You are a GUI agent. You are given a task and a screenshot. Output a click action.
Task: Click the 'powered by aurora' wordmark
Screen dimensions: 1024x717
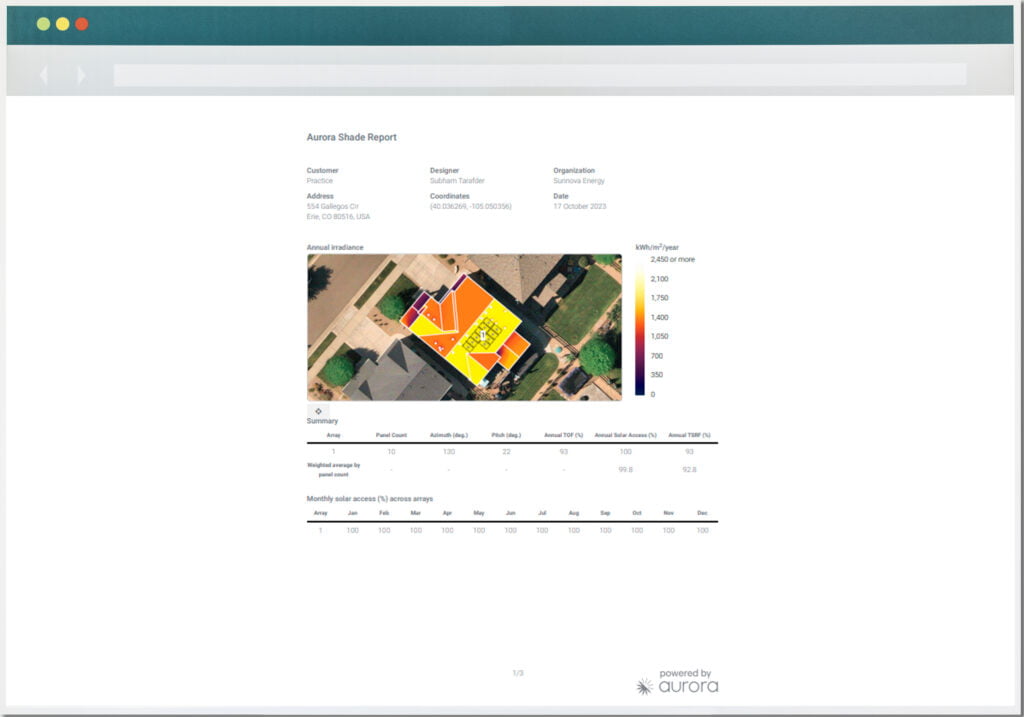coord(688,681)
